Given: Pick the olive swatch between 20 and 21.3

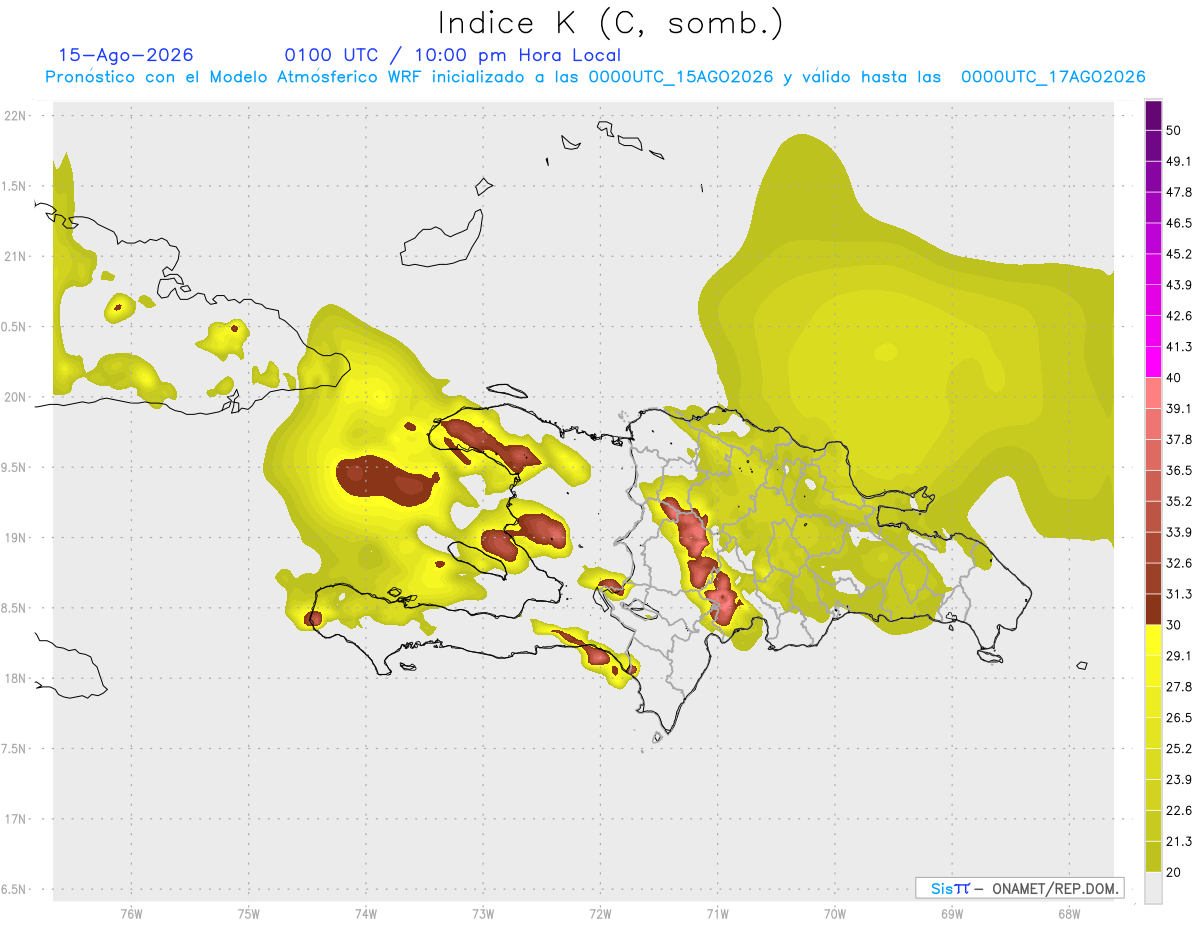Looking at the screenshot, I should click(x=1153, y=857).
